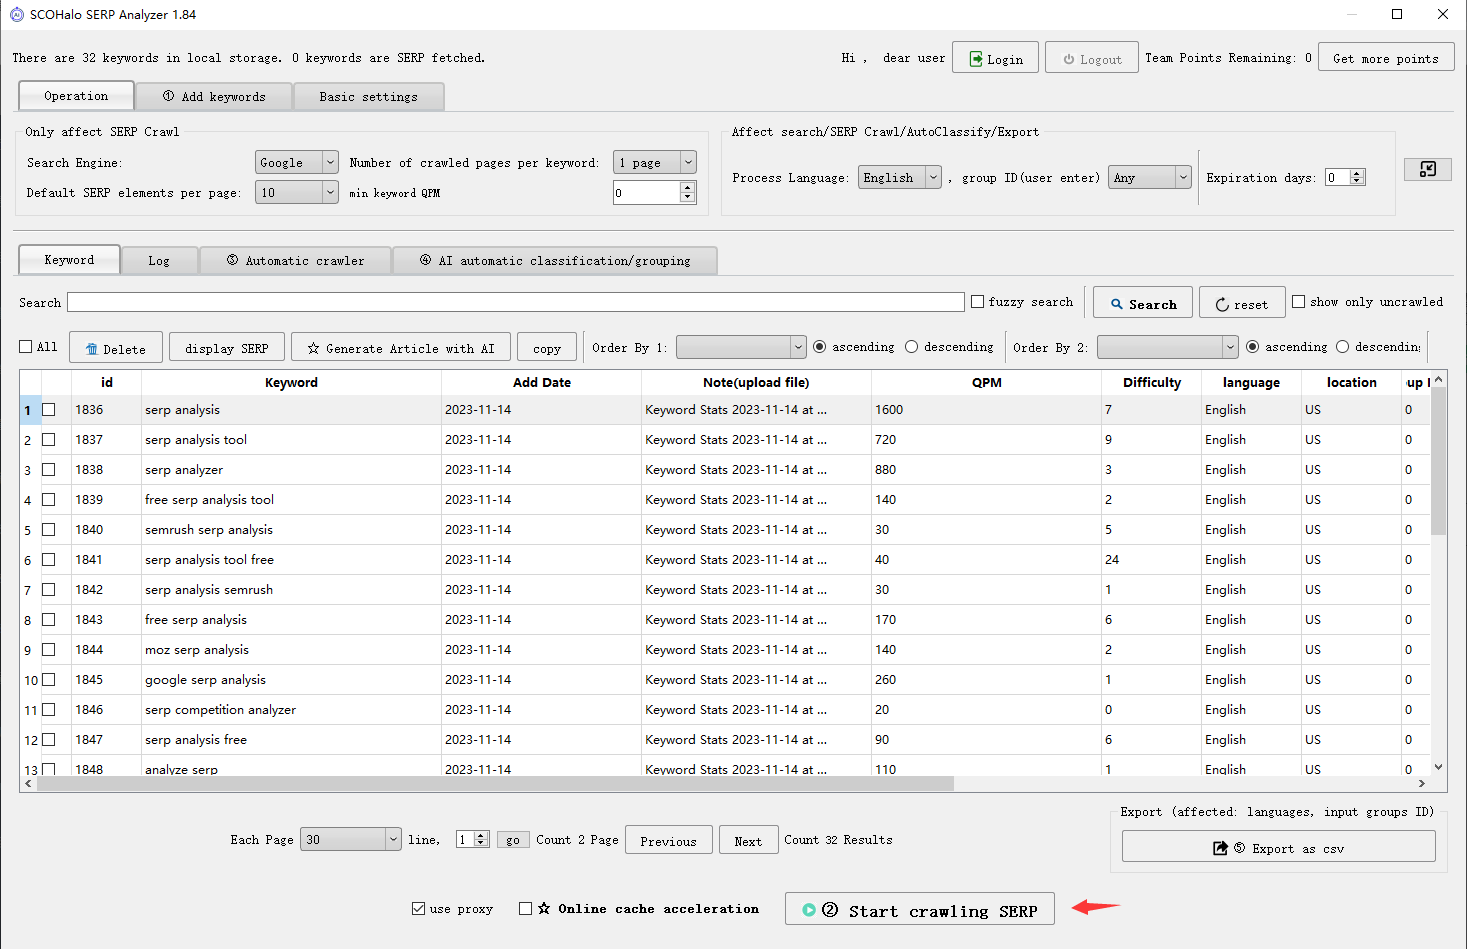Image resolution: width=1467 pixels, height=949 pixels.
Task: Click the copy button
Action: pyautogui.click(x=547, y=348)
